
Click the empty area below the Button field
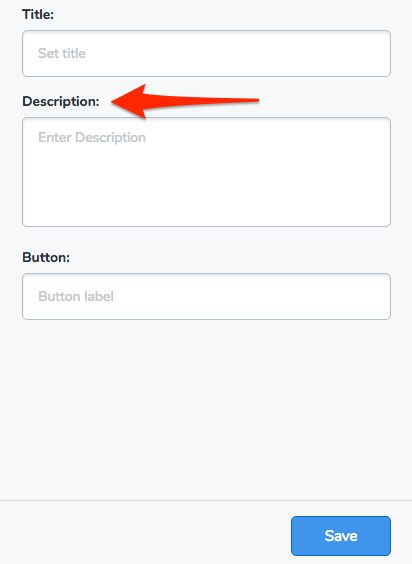206,408
